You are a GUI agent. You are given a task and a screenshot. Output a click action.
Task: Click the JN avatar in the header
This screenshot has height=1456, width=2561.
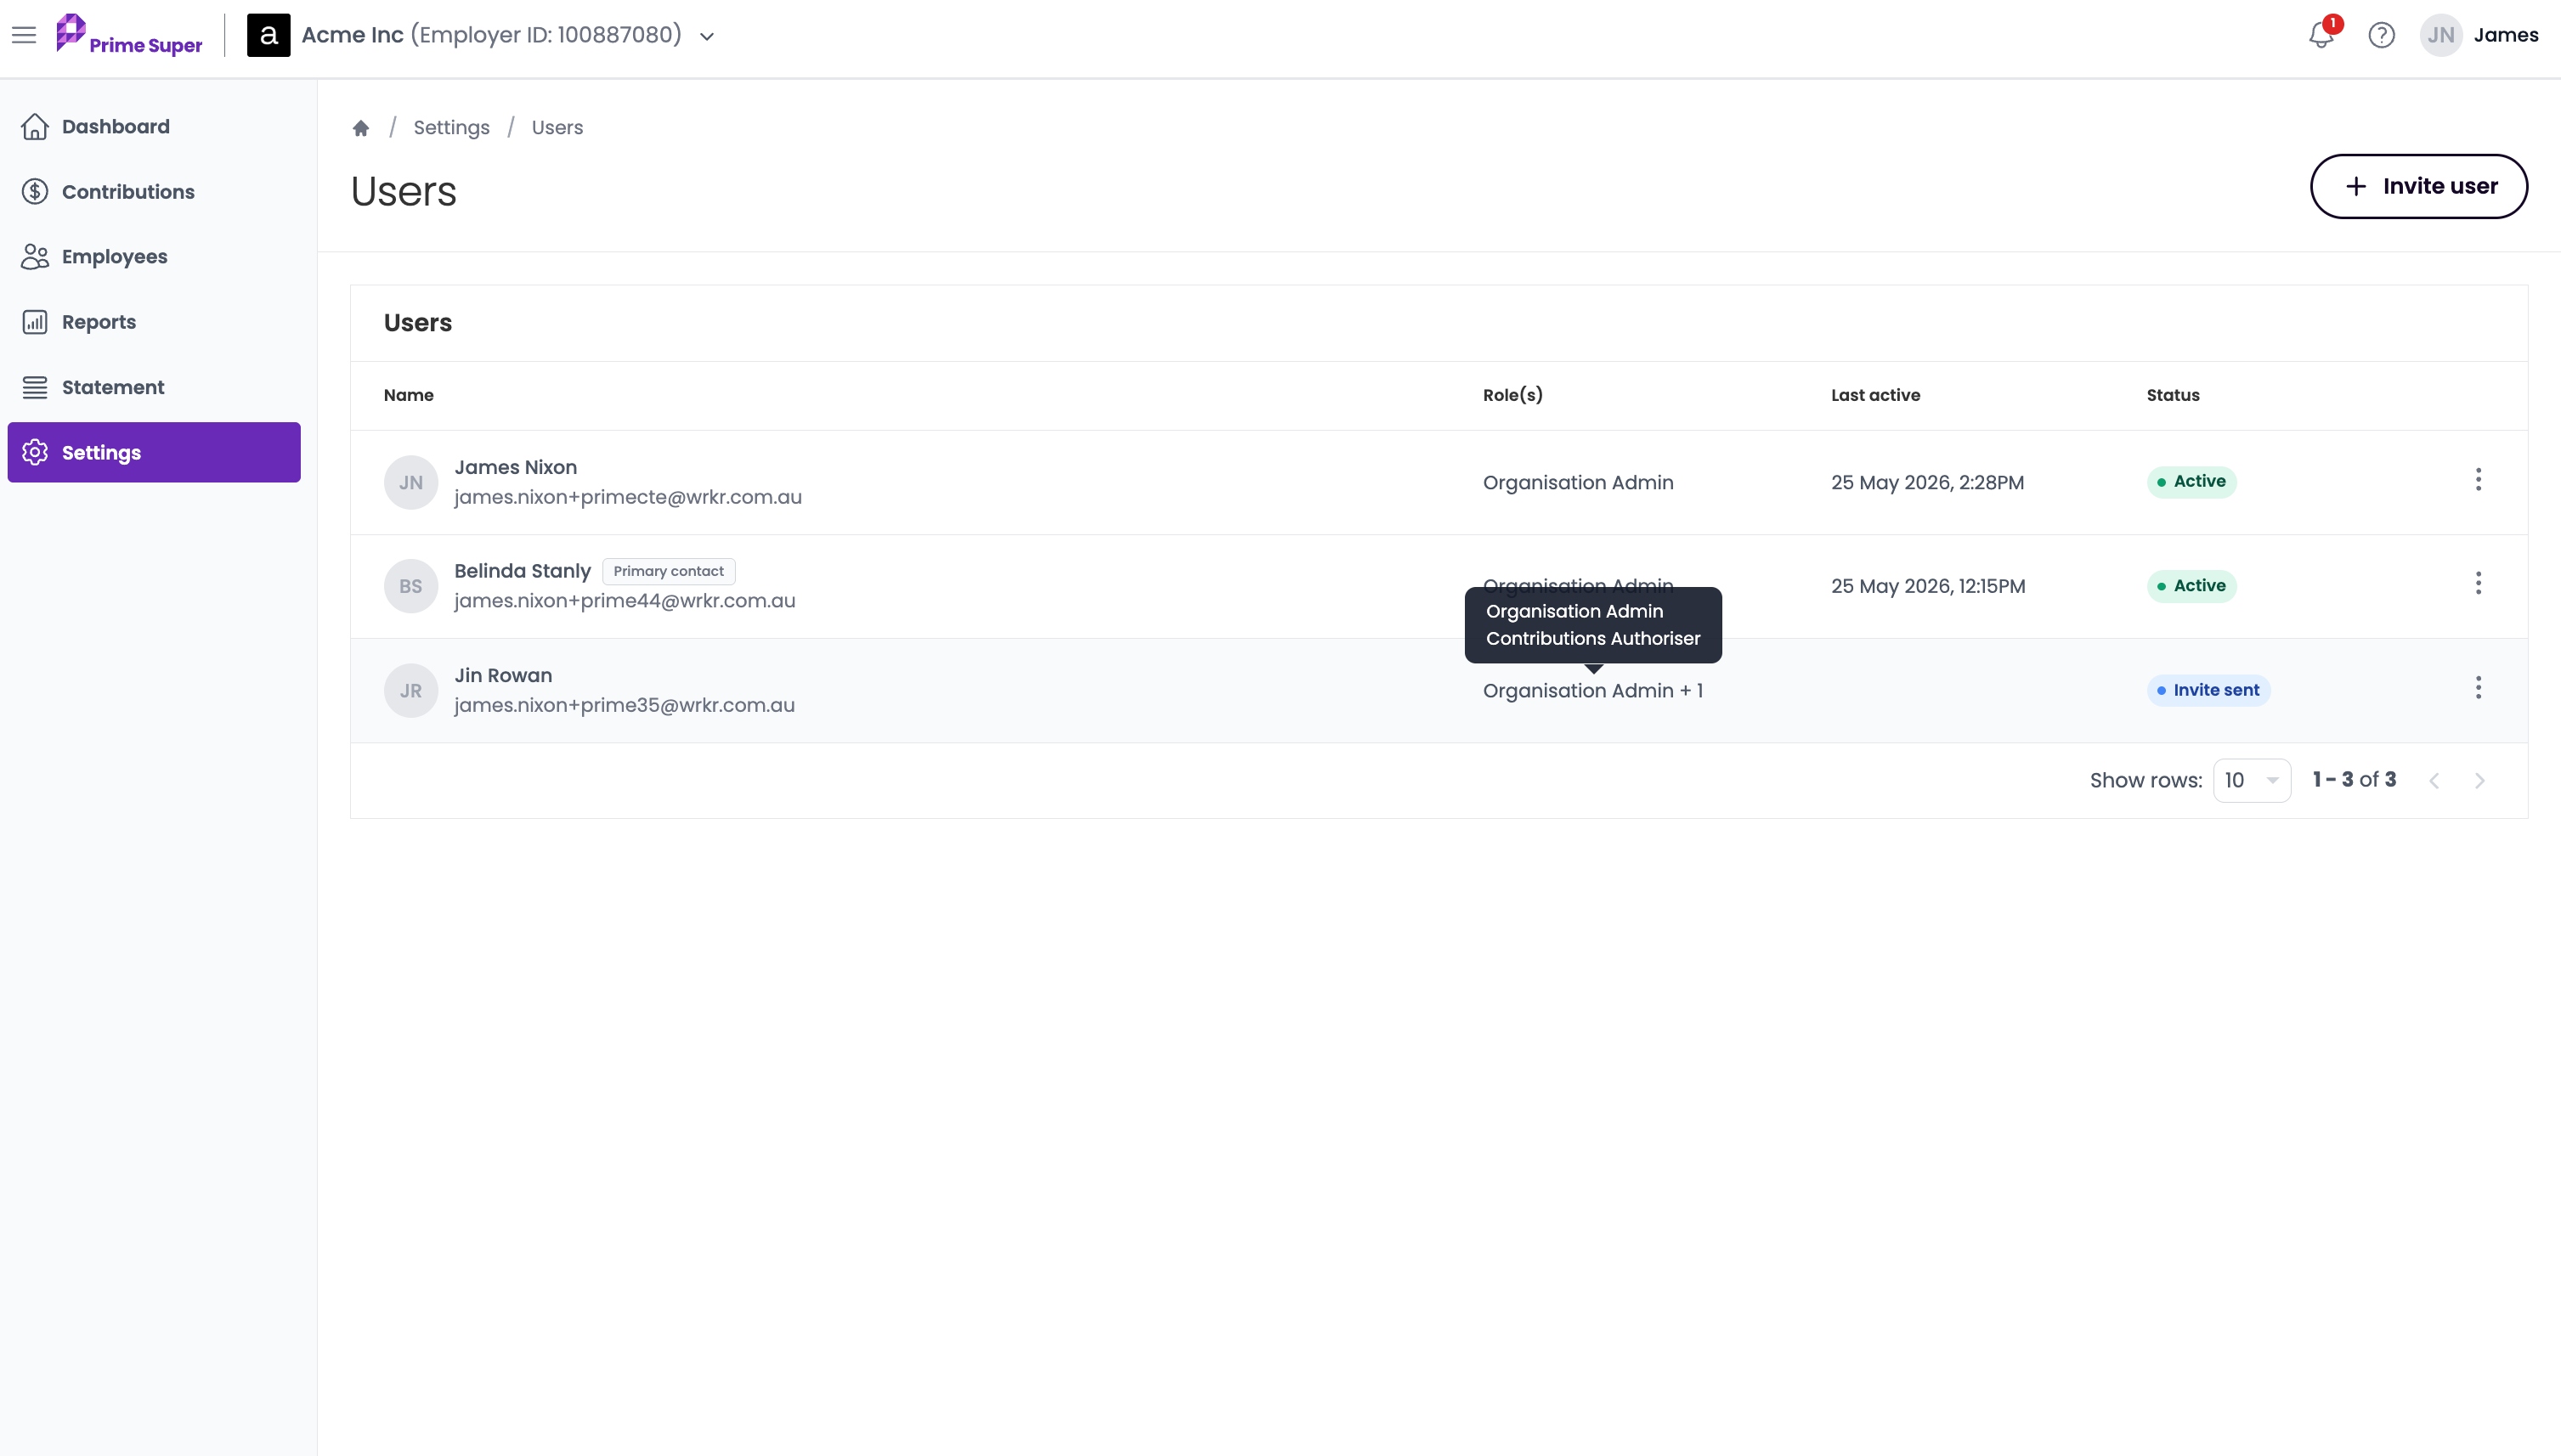(x=2440, y=35)
